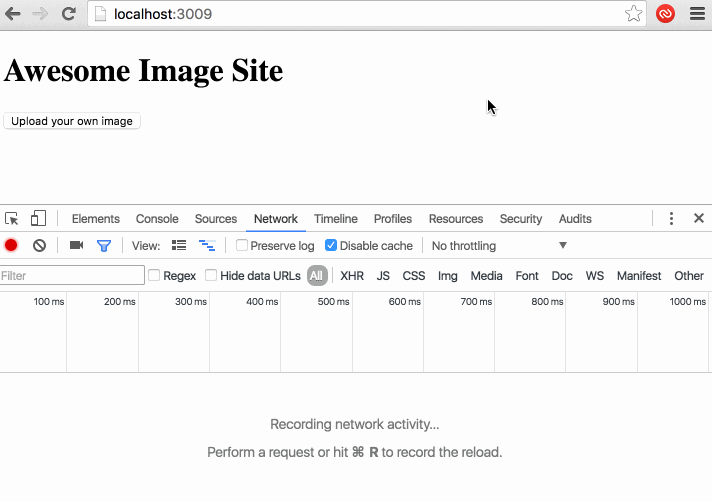Click the camera capture screenshots icon

click(76, 246)
